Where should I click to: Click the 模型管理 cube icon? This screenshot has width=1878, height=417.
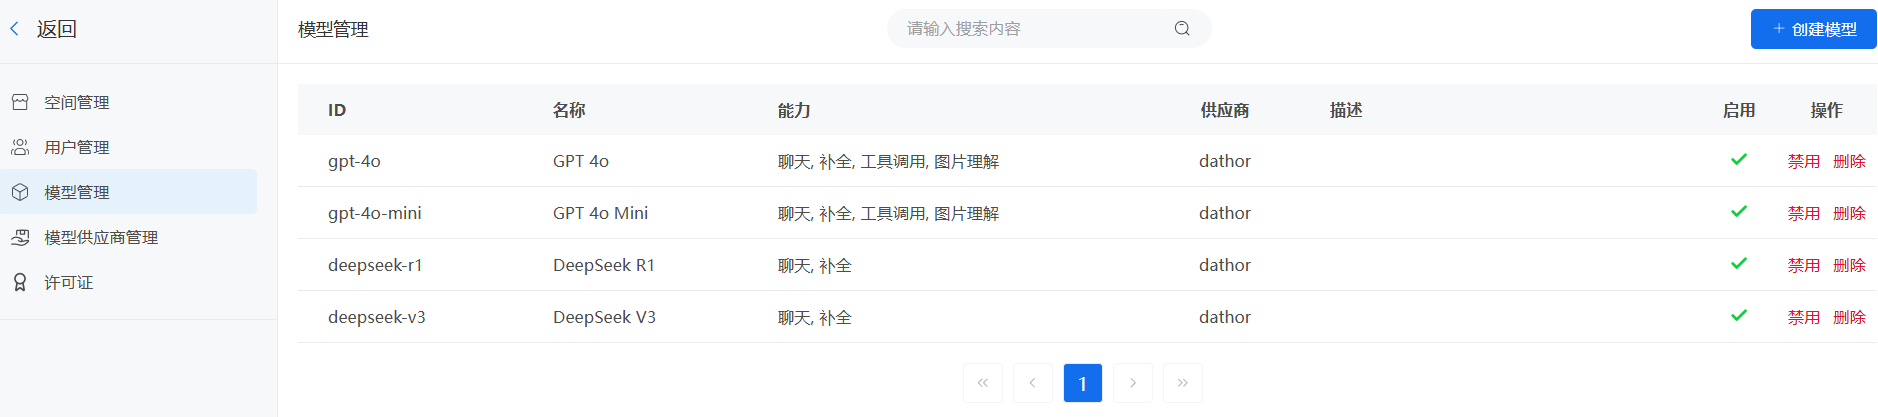pos(20,192)
